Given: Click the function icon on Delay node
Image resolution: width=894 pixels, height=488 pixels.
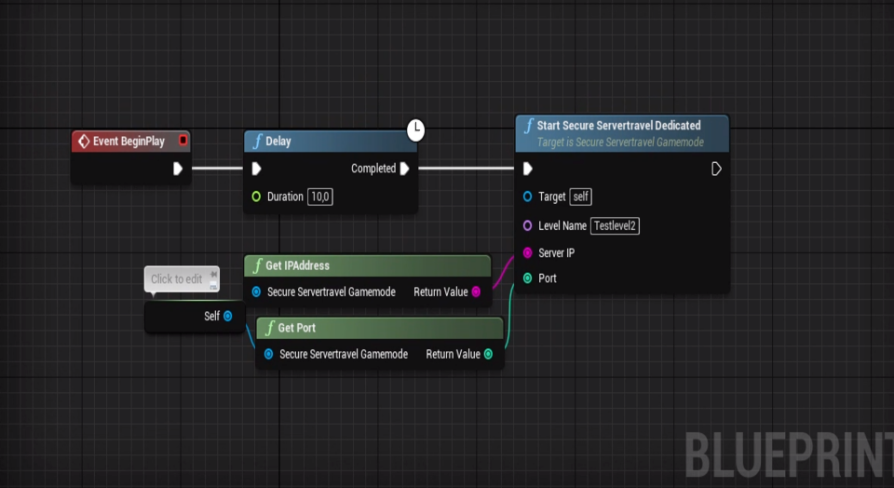Looking at the screenshot, I should coord(257,141).
